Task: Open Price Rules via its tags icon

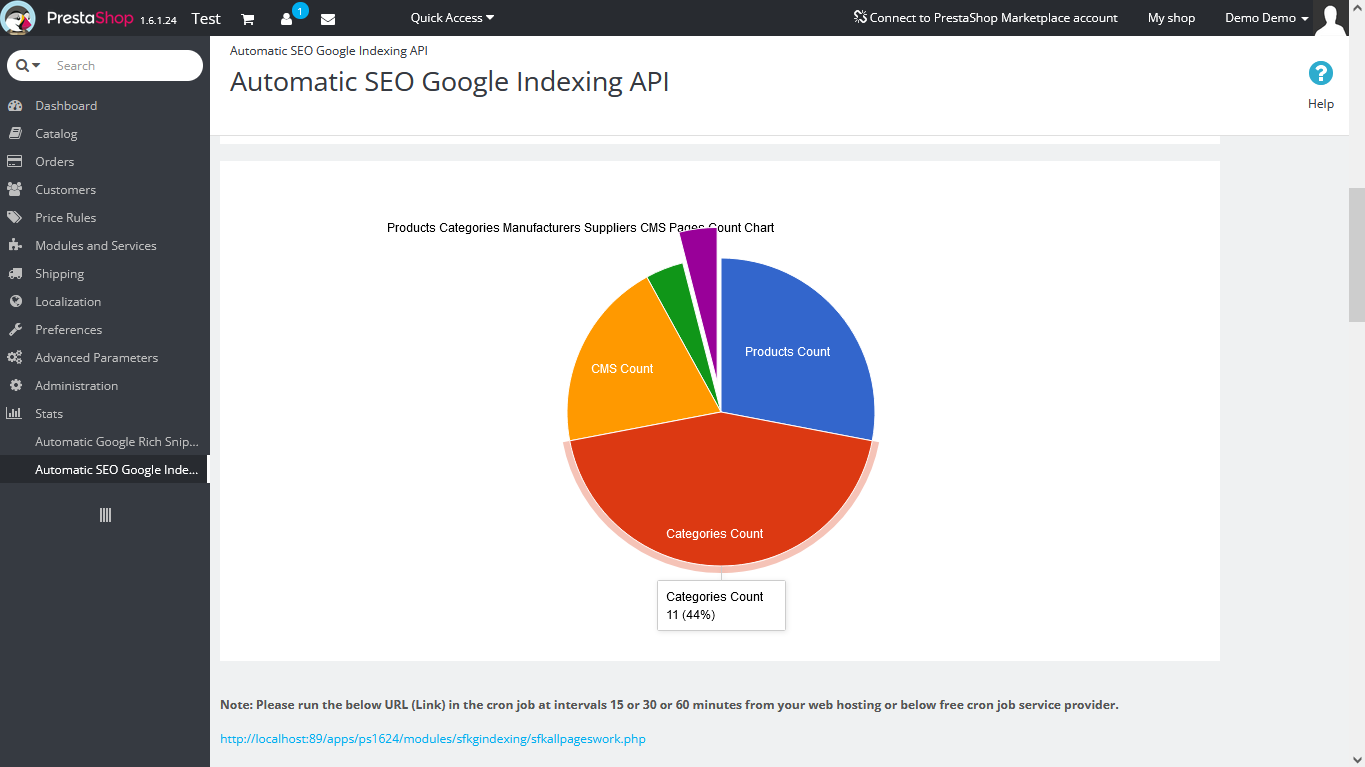Action: point(15,217)
